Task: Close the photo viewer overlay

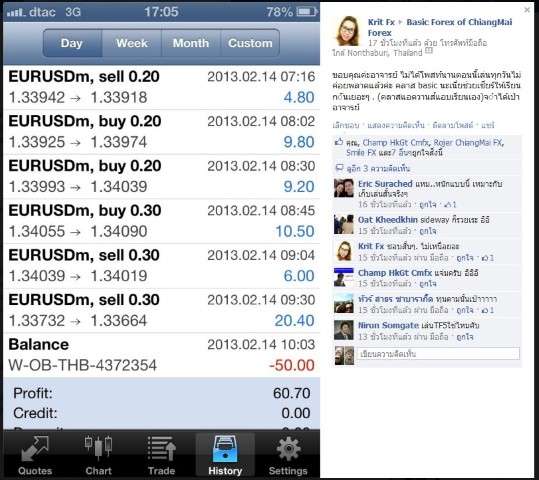Action: tap(527, 10)
